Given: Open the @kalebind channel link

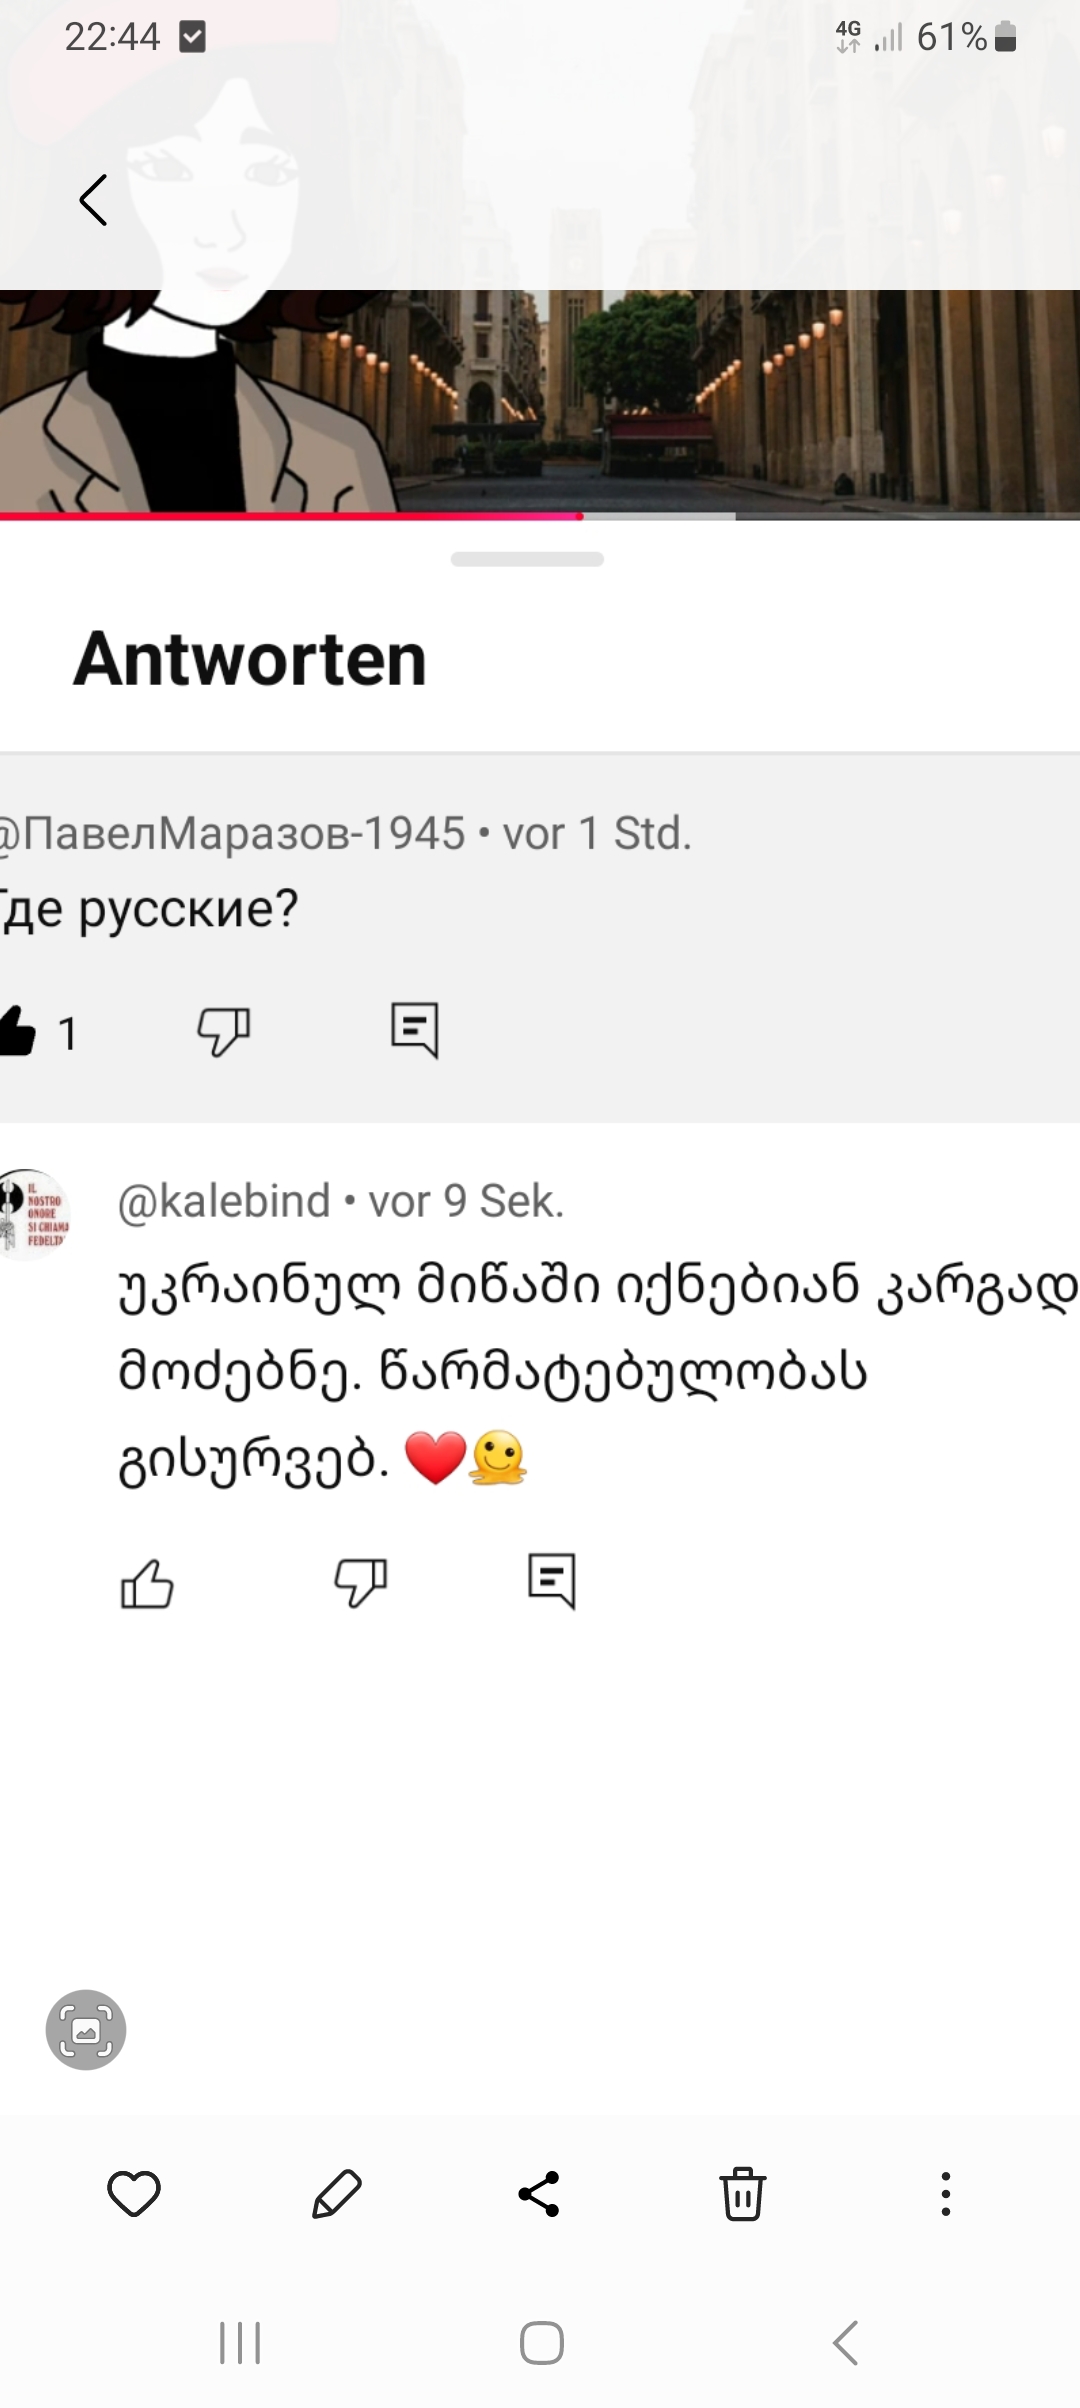Looking at the screenshot, I should tap(224, 1201).
